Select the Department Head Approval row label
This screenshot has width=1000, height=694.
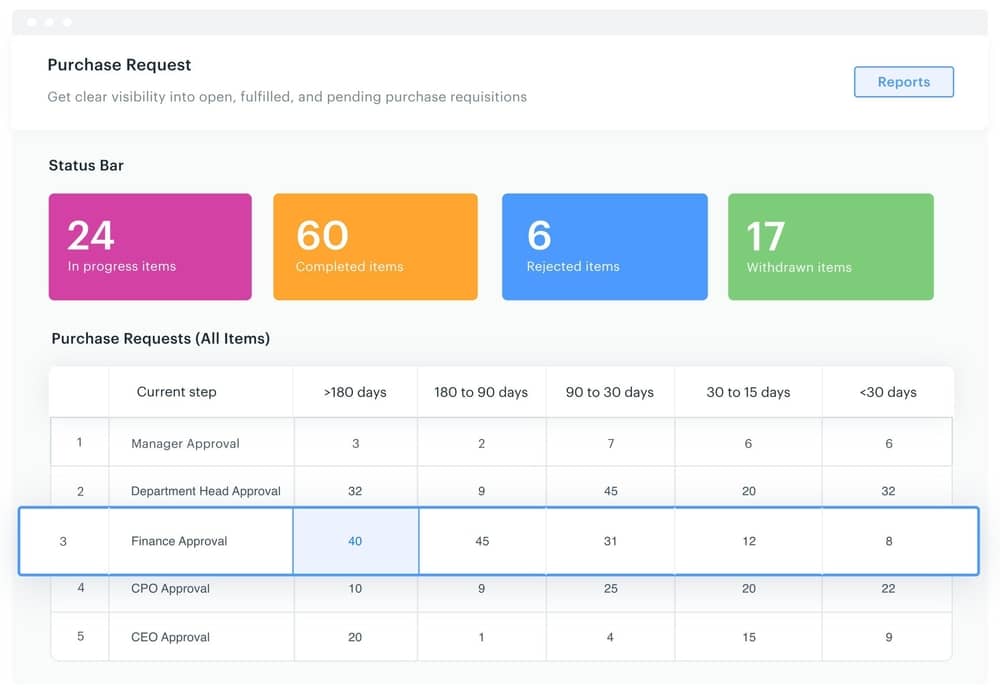click(205, 491)
